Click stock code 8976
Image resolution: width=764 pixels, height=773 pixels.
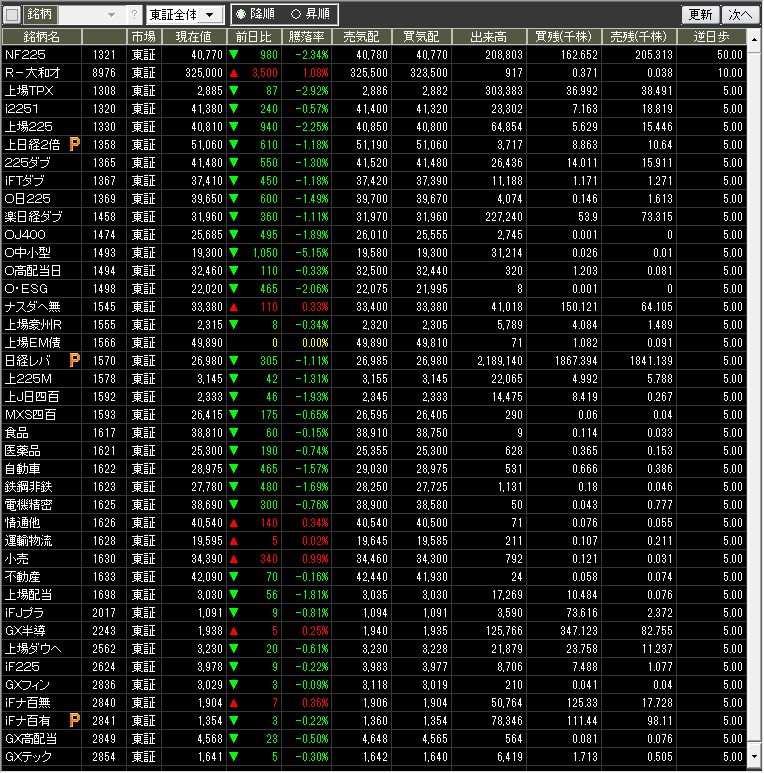(104, 73)
